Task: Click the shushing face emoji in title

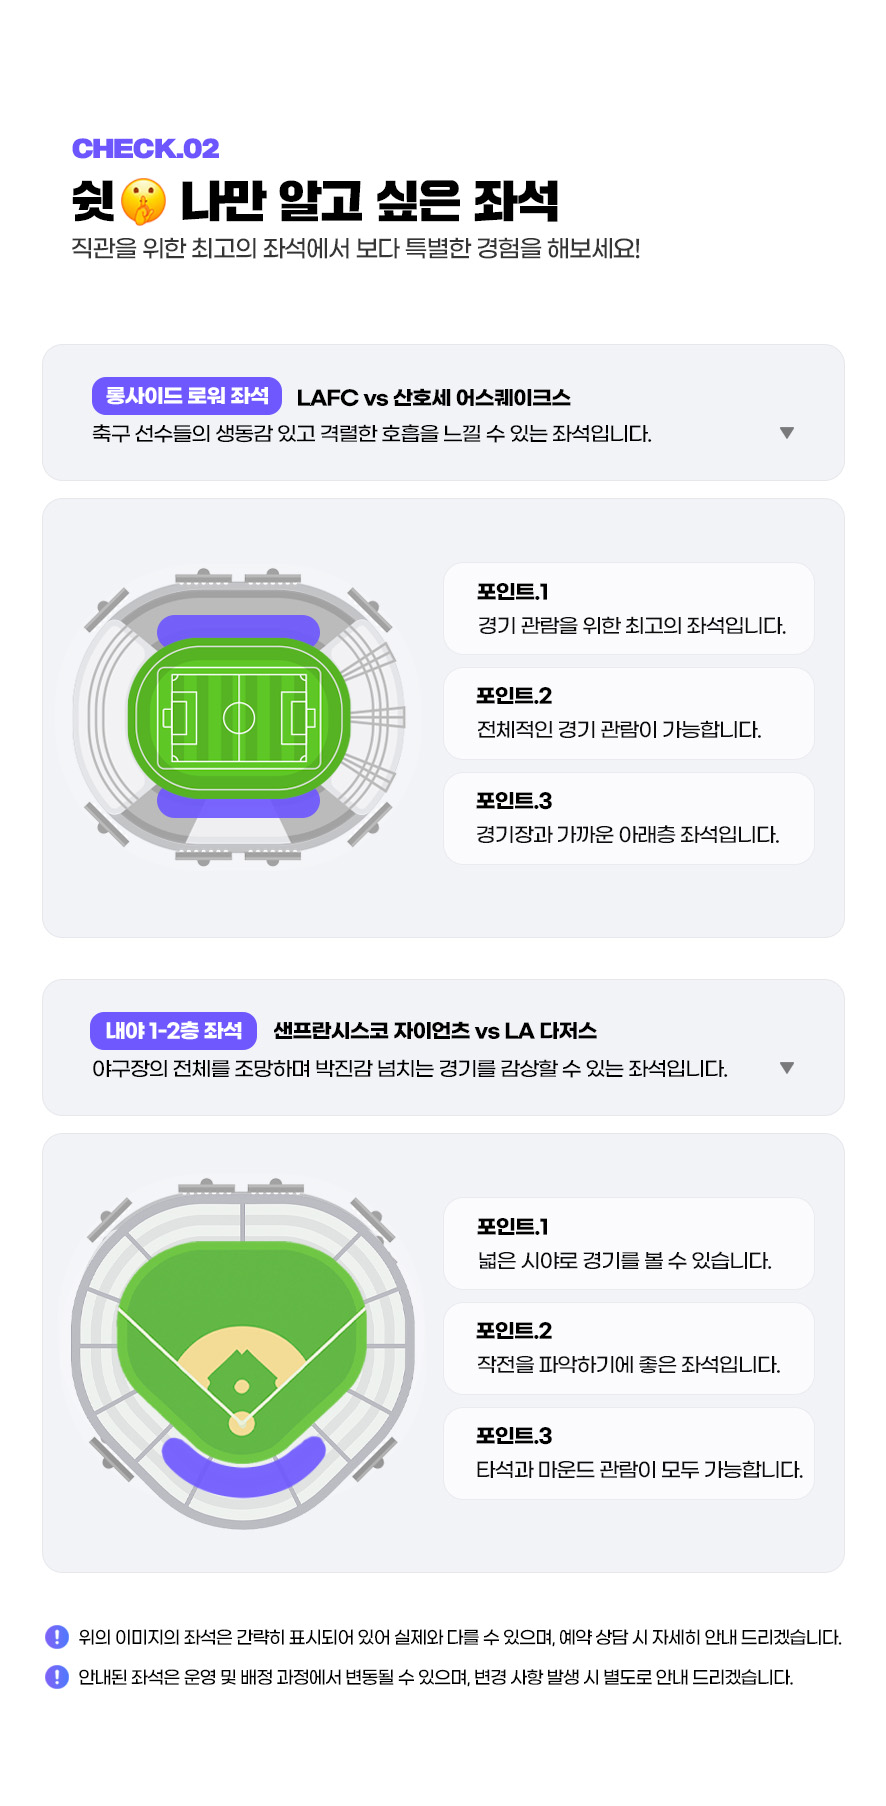Action: 144,201
